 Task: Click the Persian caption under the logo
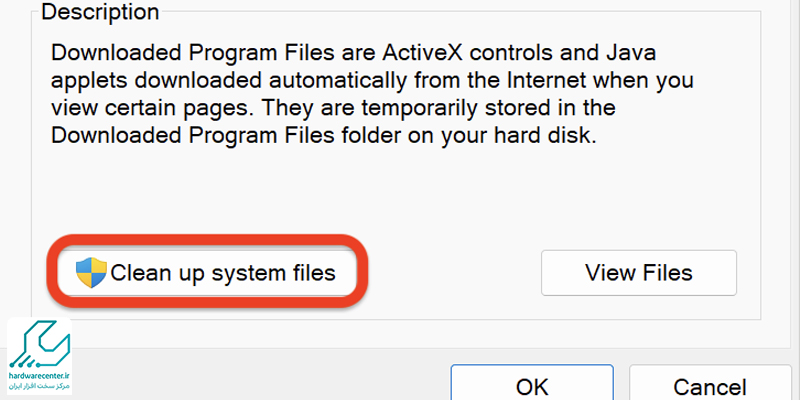coord(39,386)
